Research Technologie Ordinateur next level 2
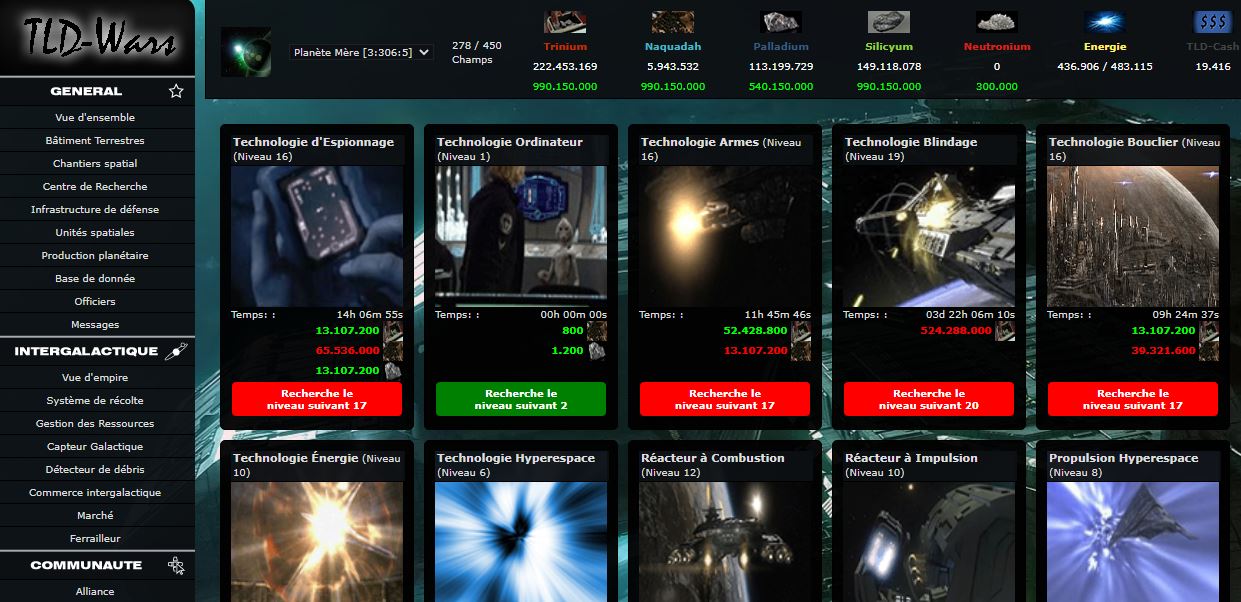1241x602 pixels. coord(520,399)
